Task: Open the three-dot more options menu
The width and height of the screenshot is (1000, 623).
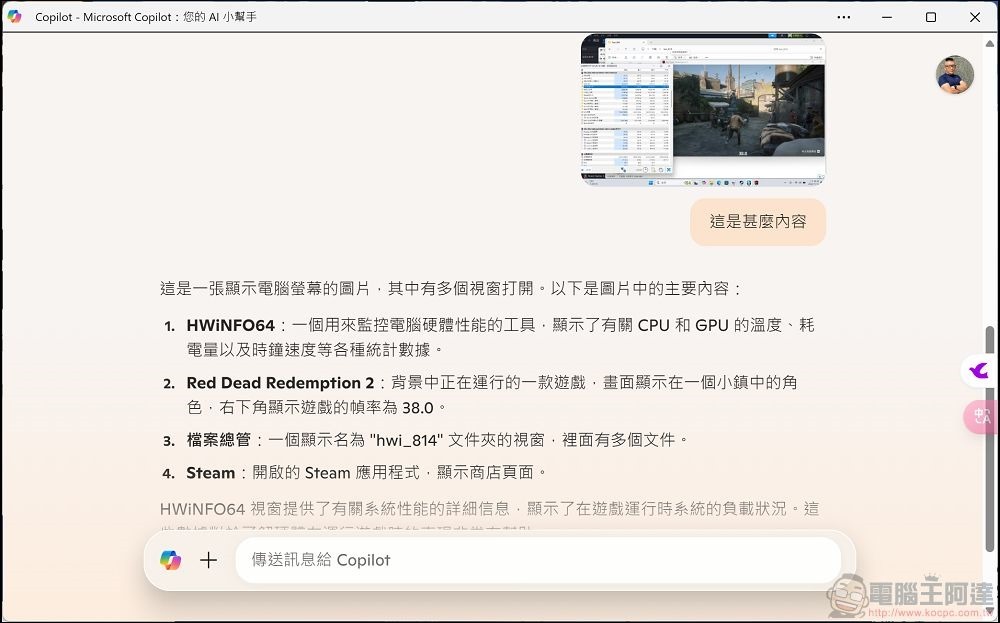Action: (x=844, y=17)
